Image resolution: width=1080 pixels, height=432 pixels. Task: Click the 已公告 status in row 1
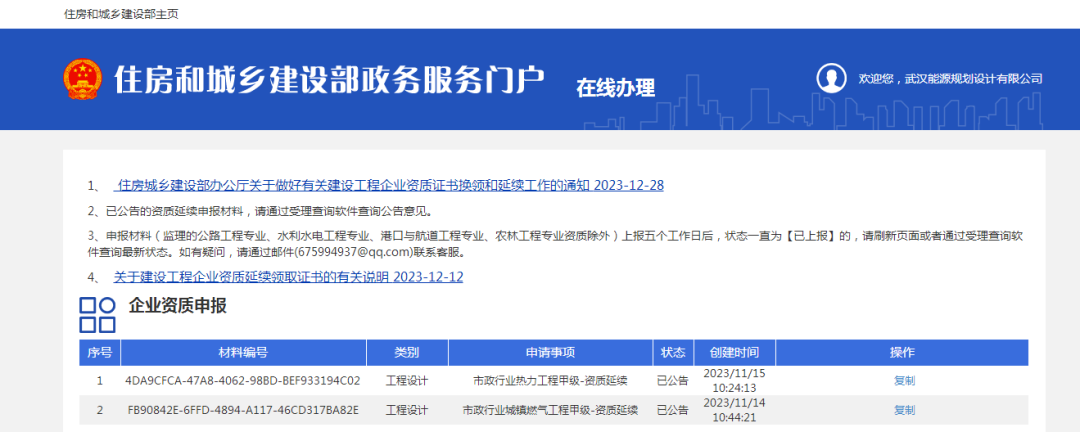[x=673, y=380]
